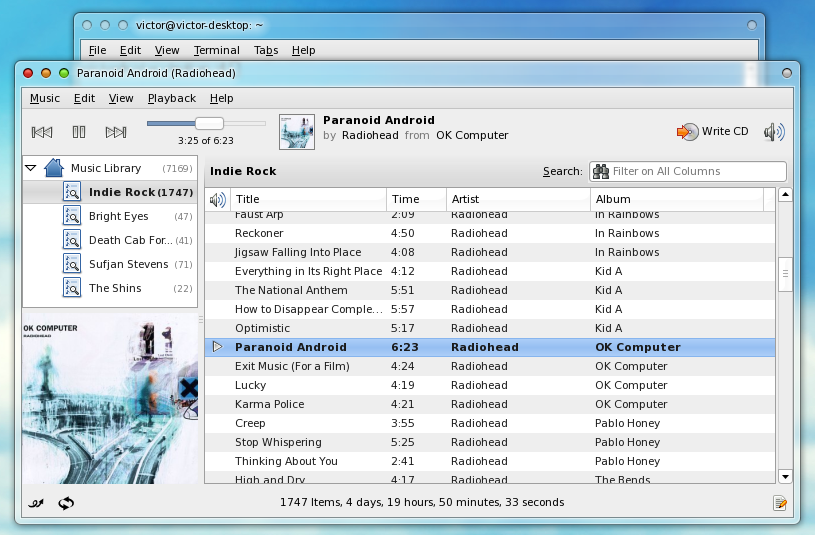
Task: Skip to the next track
Action: pyautogui.click(x=116, y=132)
